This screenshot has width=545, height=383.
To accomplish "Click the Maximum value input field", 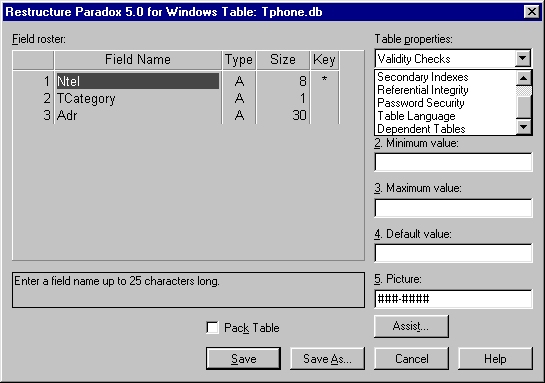I will click(453, 208).
